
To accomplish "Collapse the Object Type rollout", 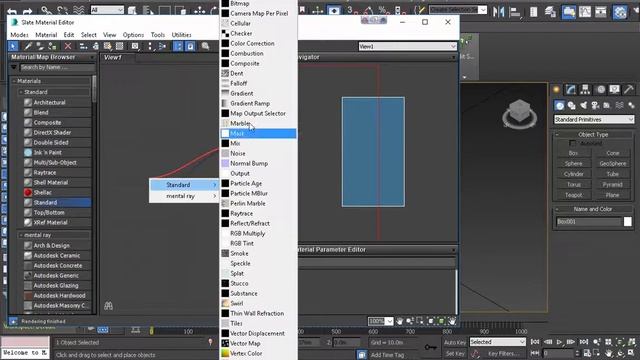I will point(557,134).
